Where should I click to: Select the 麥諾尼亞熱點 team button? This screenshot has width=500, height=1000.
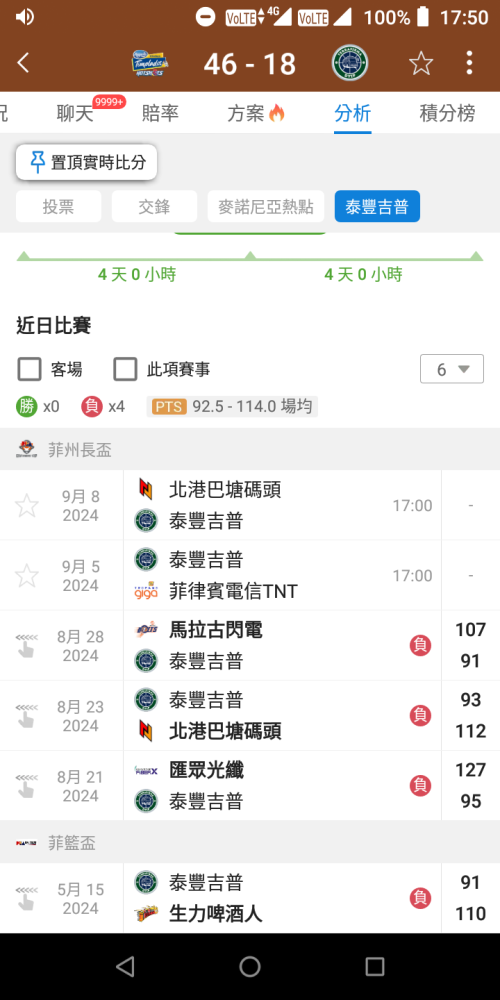pyautogui.click(x=266, y=207)
